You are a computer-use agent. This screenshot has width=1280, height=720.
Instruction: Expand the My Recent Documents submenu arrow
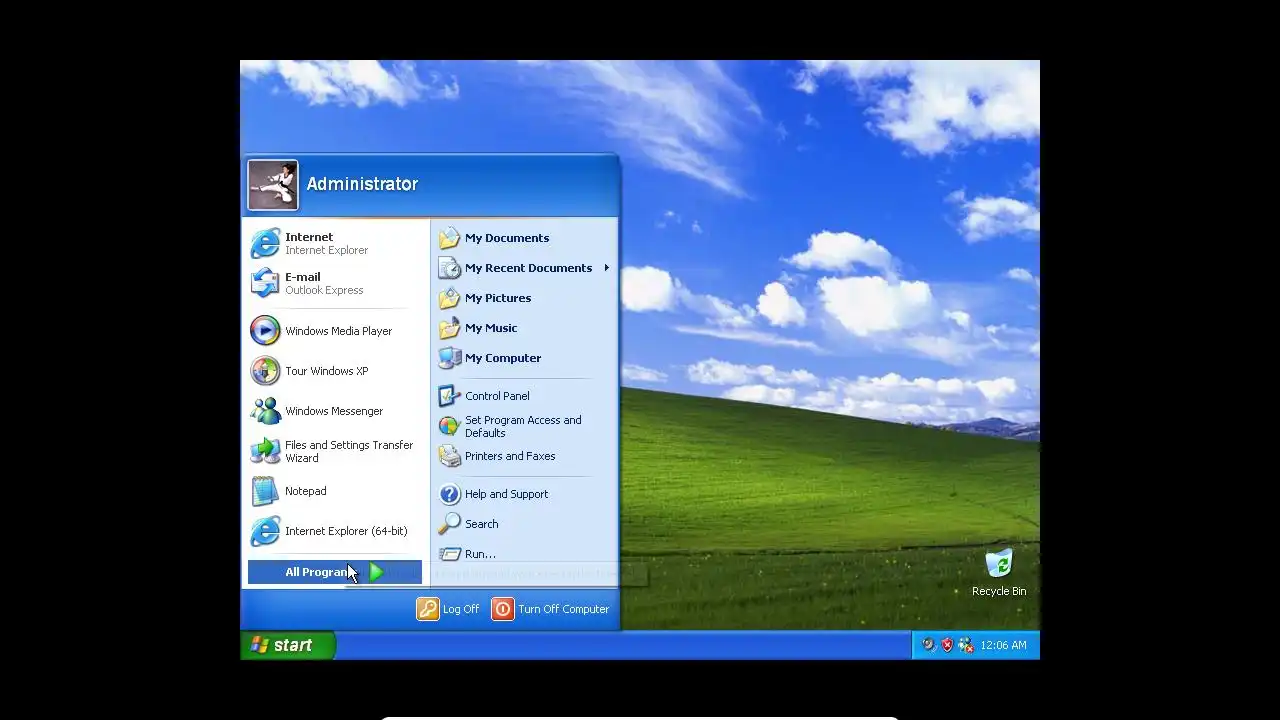click(x=606, y=268)
